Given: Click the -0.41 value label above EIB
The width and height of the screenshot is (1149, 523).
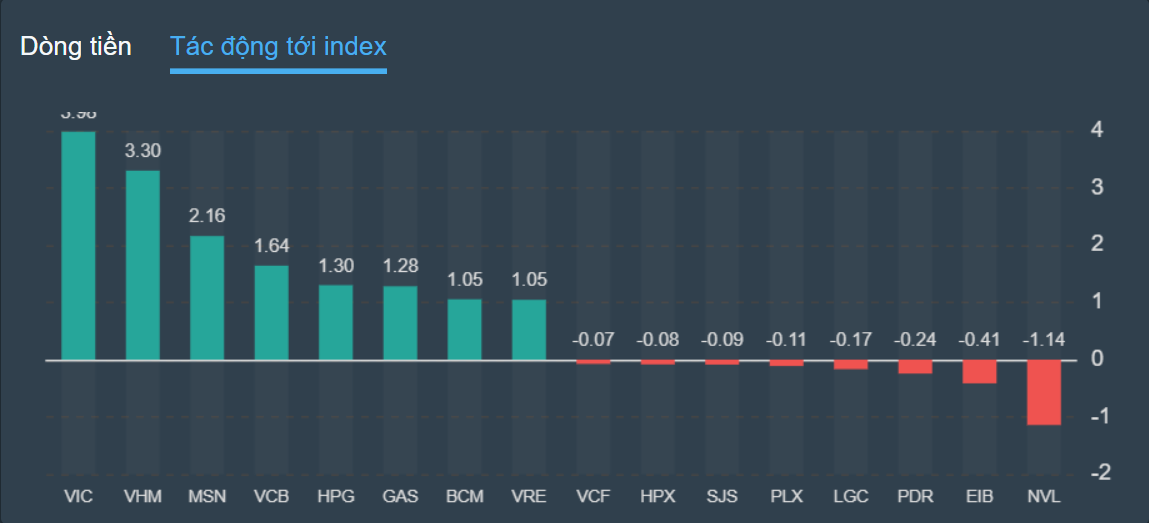Looking at the screenshot, I should pyautogui.click(x=979, y=340).
